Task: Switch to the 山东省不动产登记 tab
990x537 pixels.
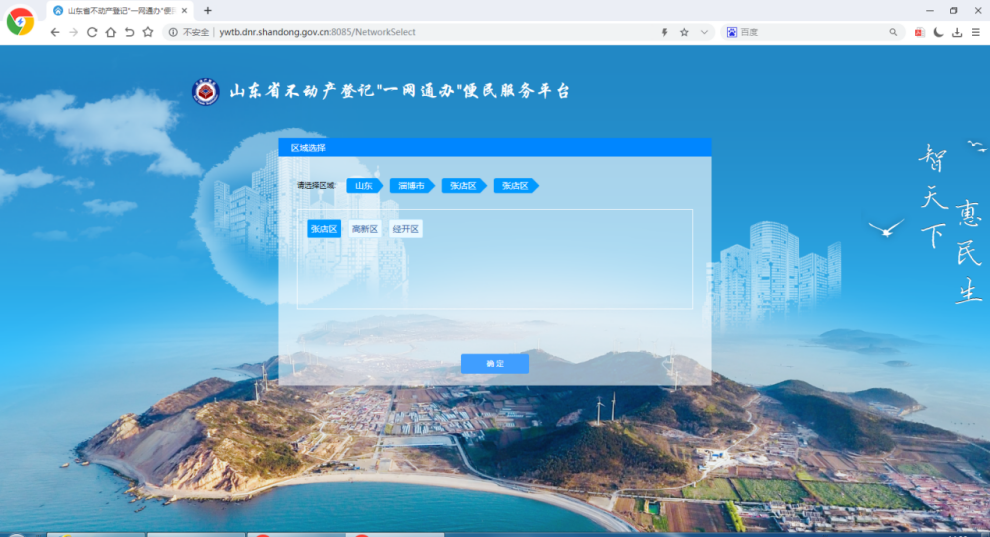Action: pos(120,11)
